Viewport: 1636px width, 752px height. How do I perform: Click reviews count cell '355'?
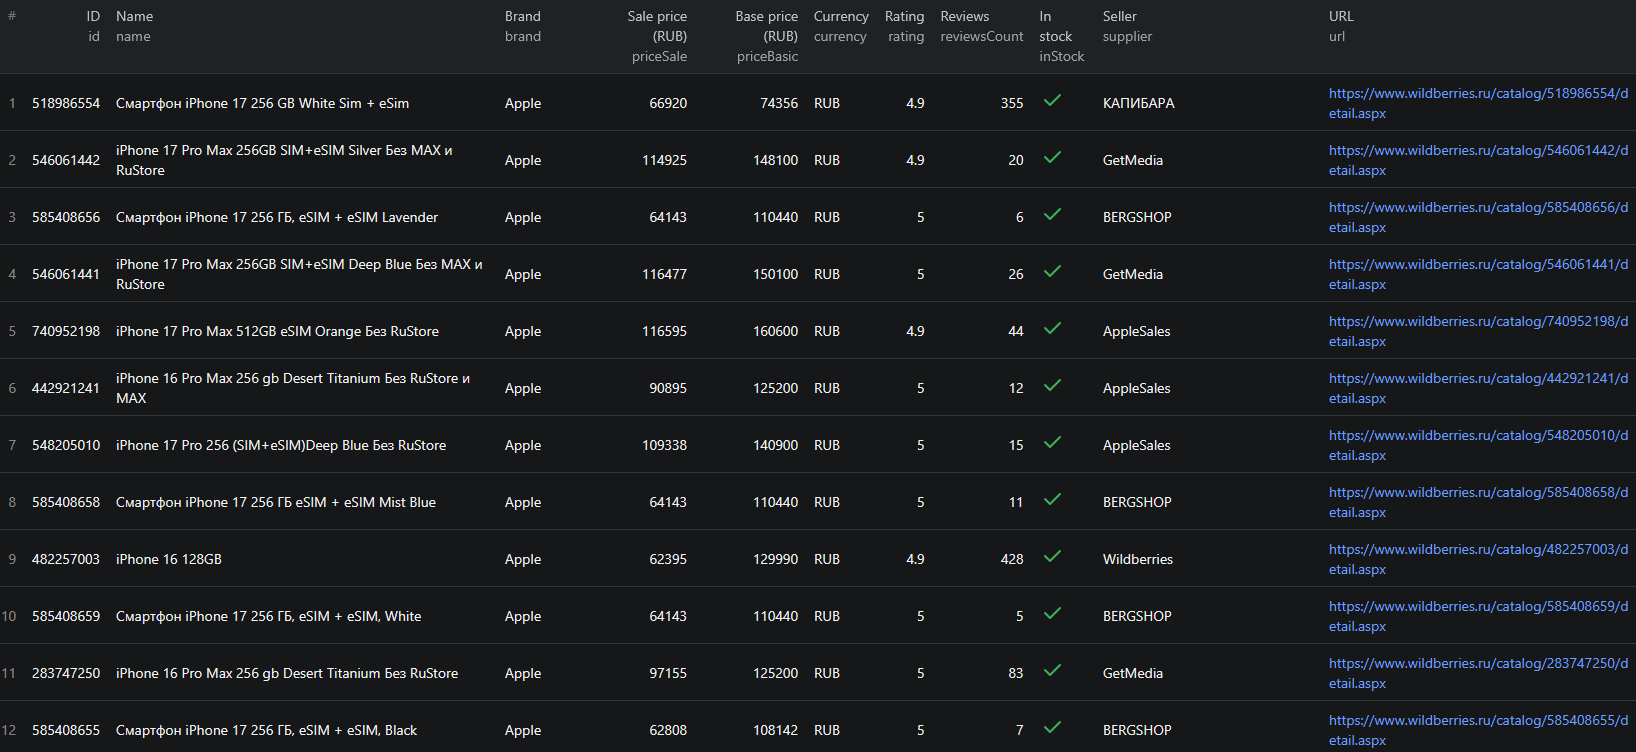1012,103
